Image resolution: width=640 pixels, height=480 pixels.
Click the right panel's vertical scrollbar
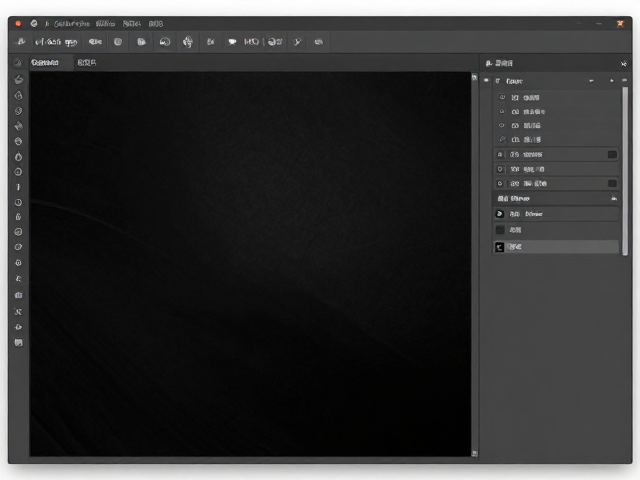point(625,171)
